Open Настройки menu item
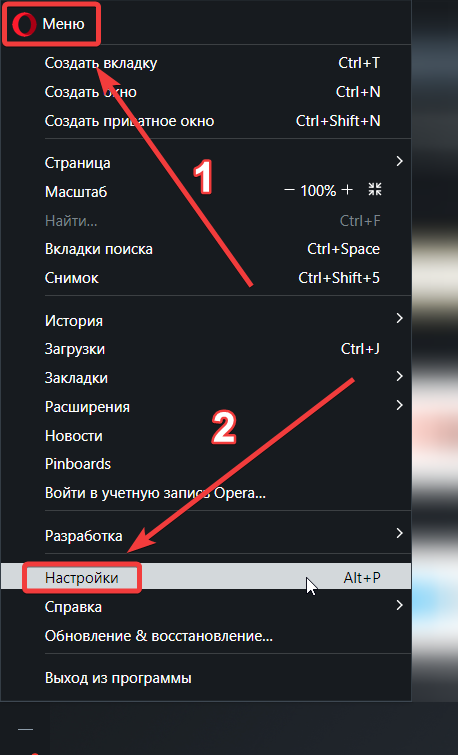 pos(206,577)
